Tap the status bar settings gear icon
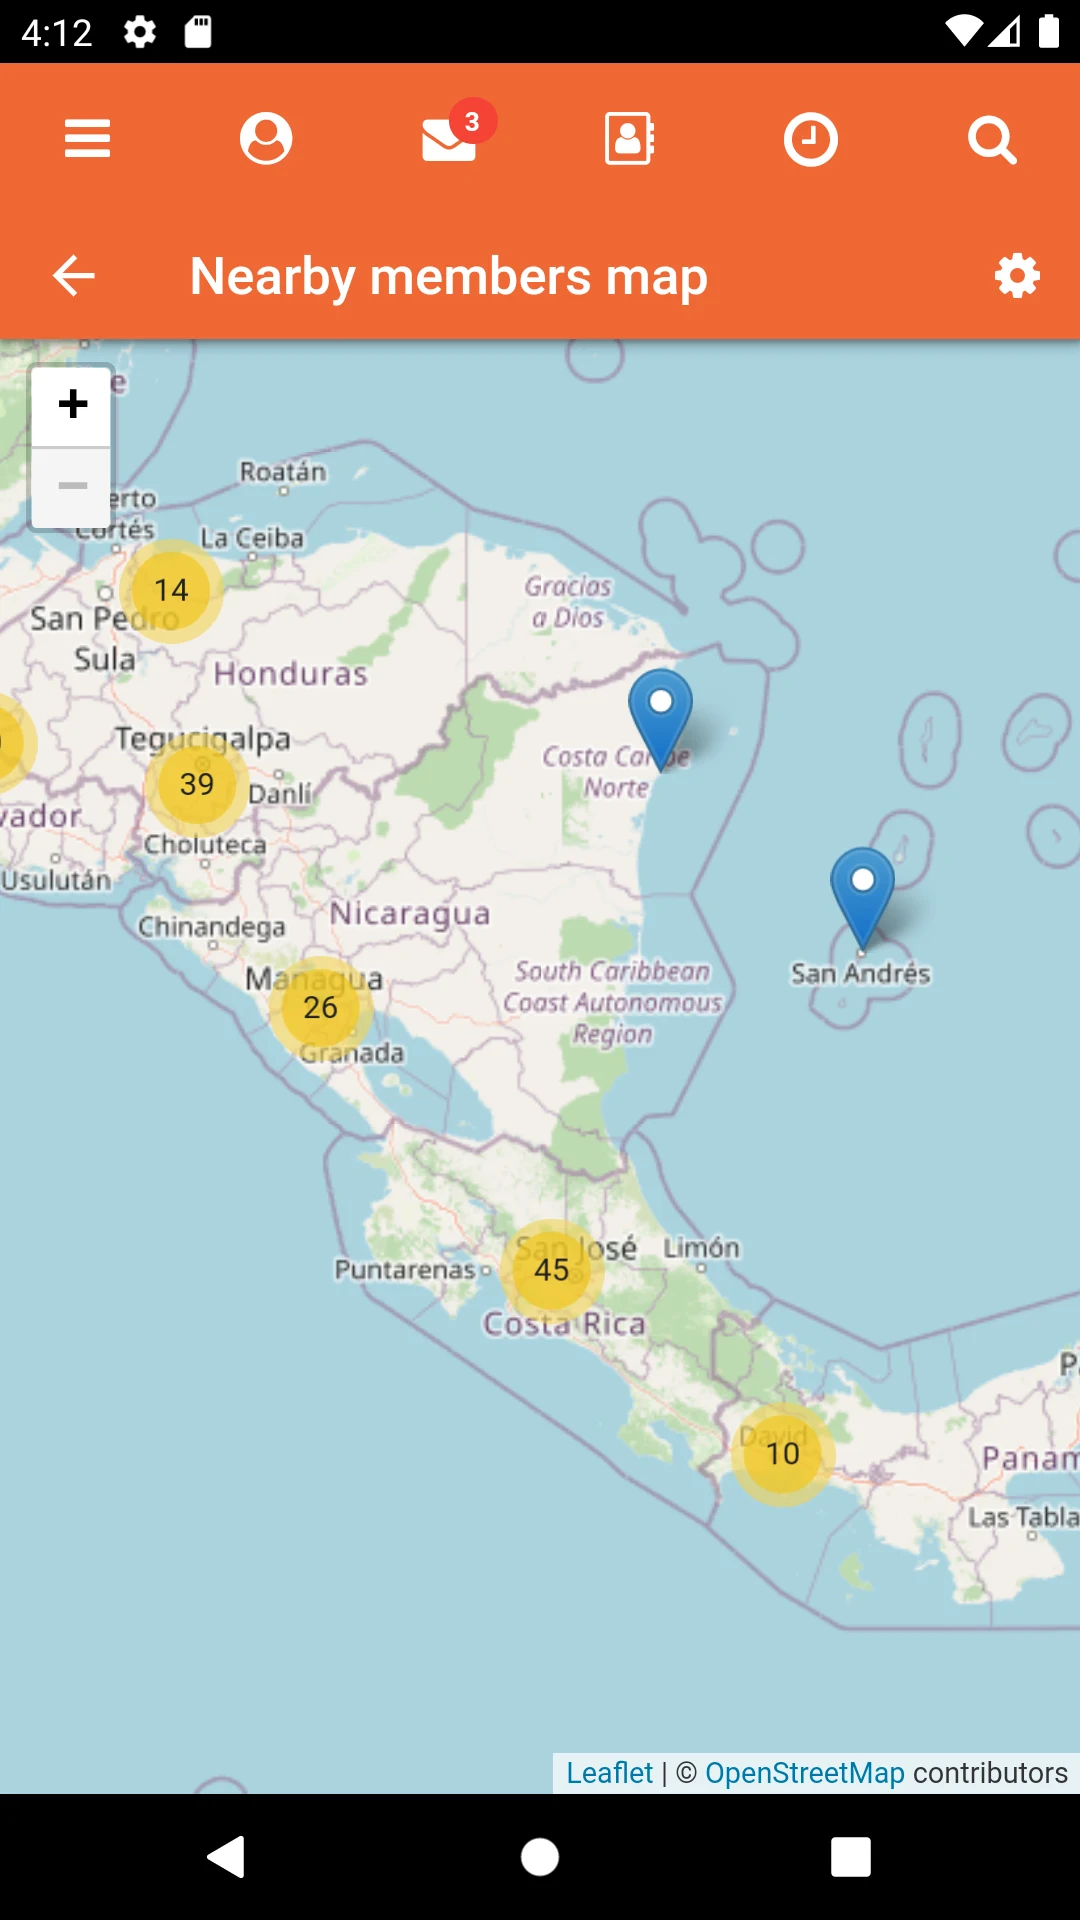 [x=140, y=32]
